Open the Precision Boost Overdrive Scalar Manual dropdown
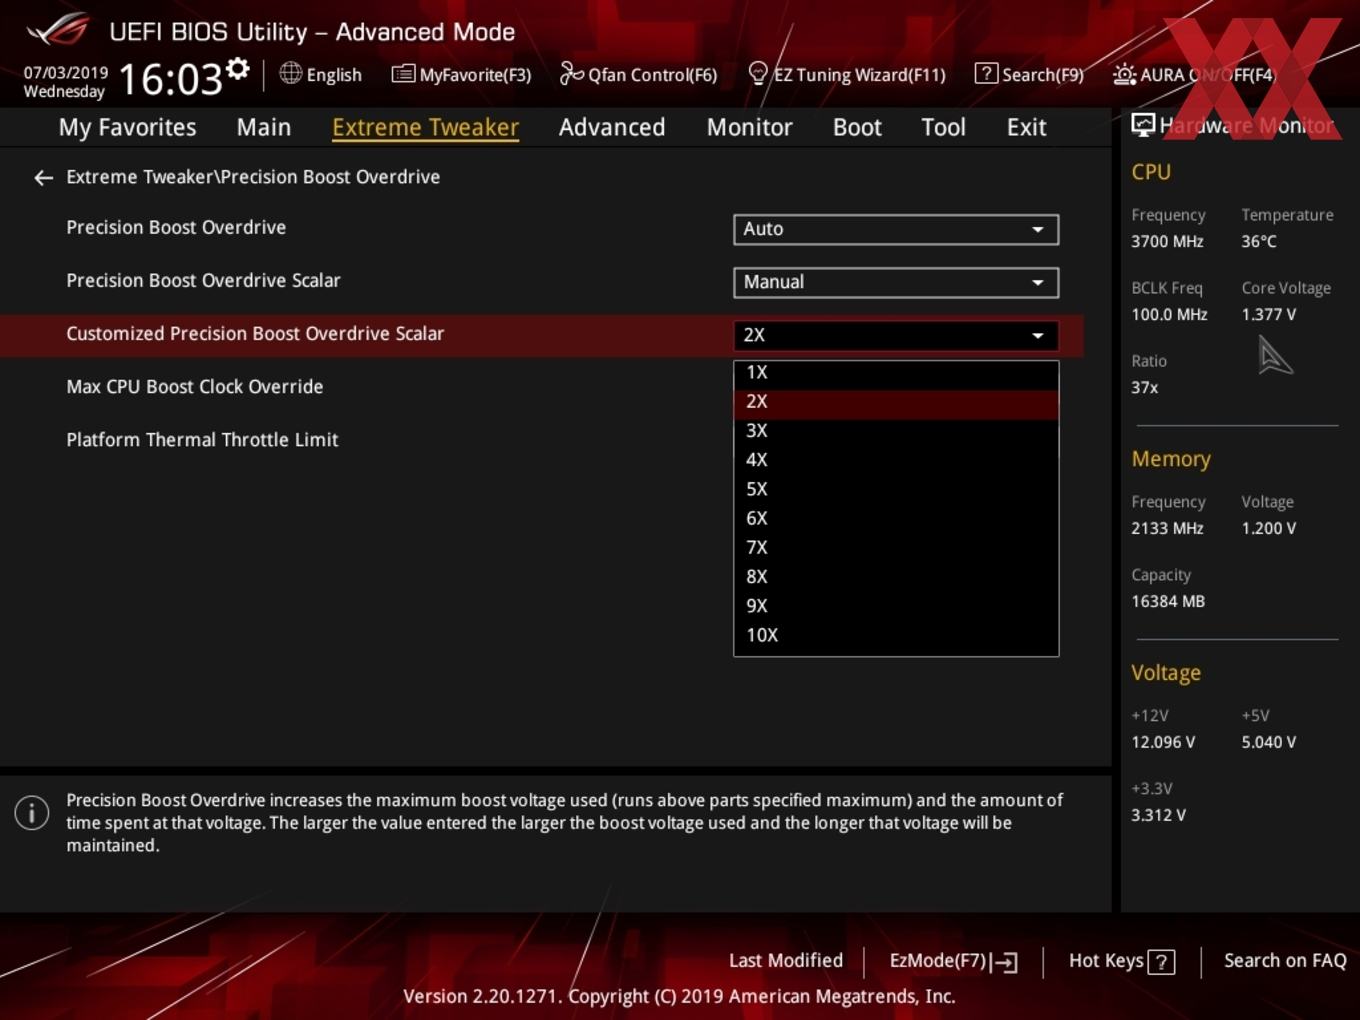This screenshot has width=1360, height=1020. pyautogui.click(x=896, y=282)
